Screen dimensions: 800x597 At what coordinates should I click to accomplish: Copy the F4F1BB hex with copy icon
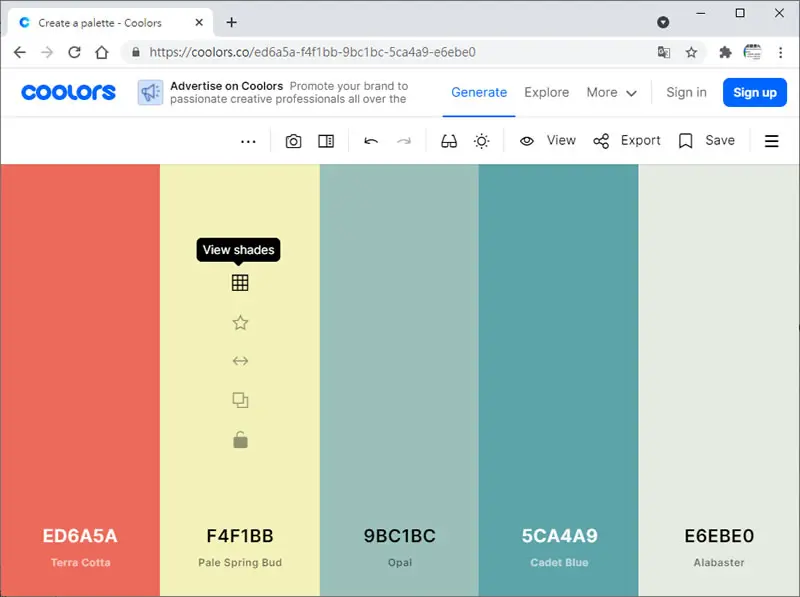pos(240,400)
